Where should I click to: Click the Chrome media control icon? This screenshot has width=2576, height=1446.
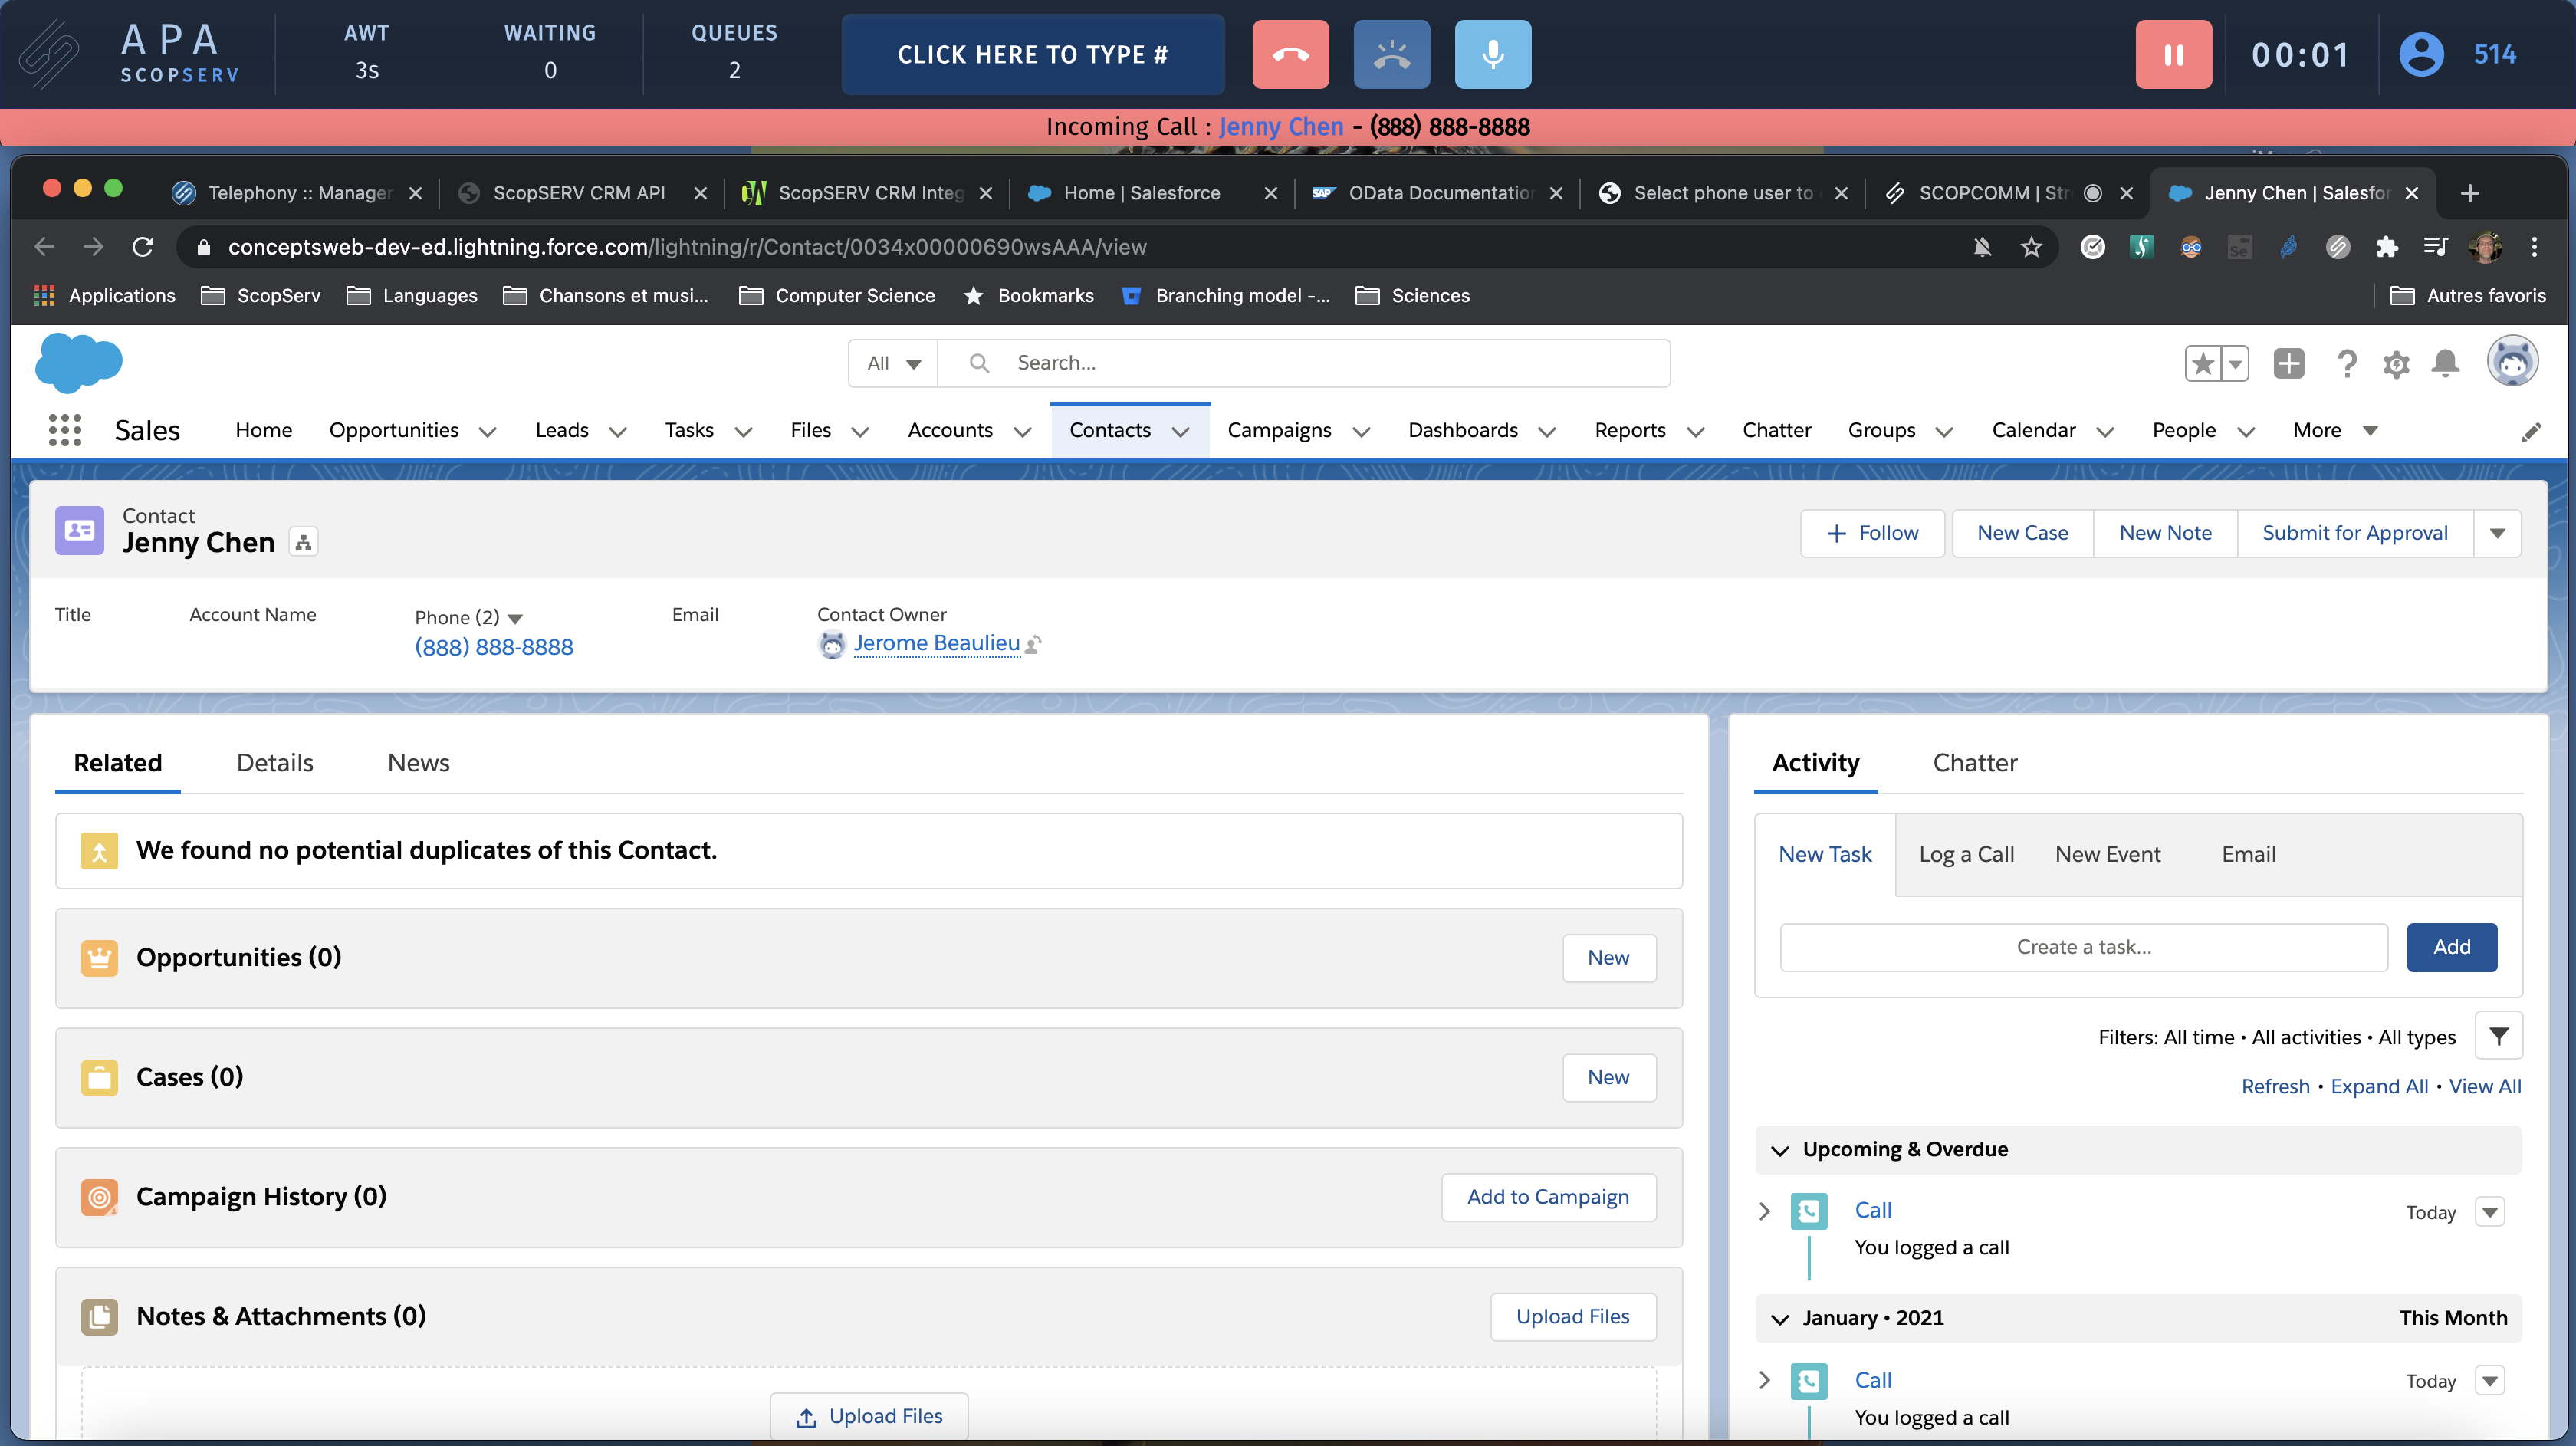click(2435, 247)
